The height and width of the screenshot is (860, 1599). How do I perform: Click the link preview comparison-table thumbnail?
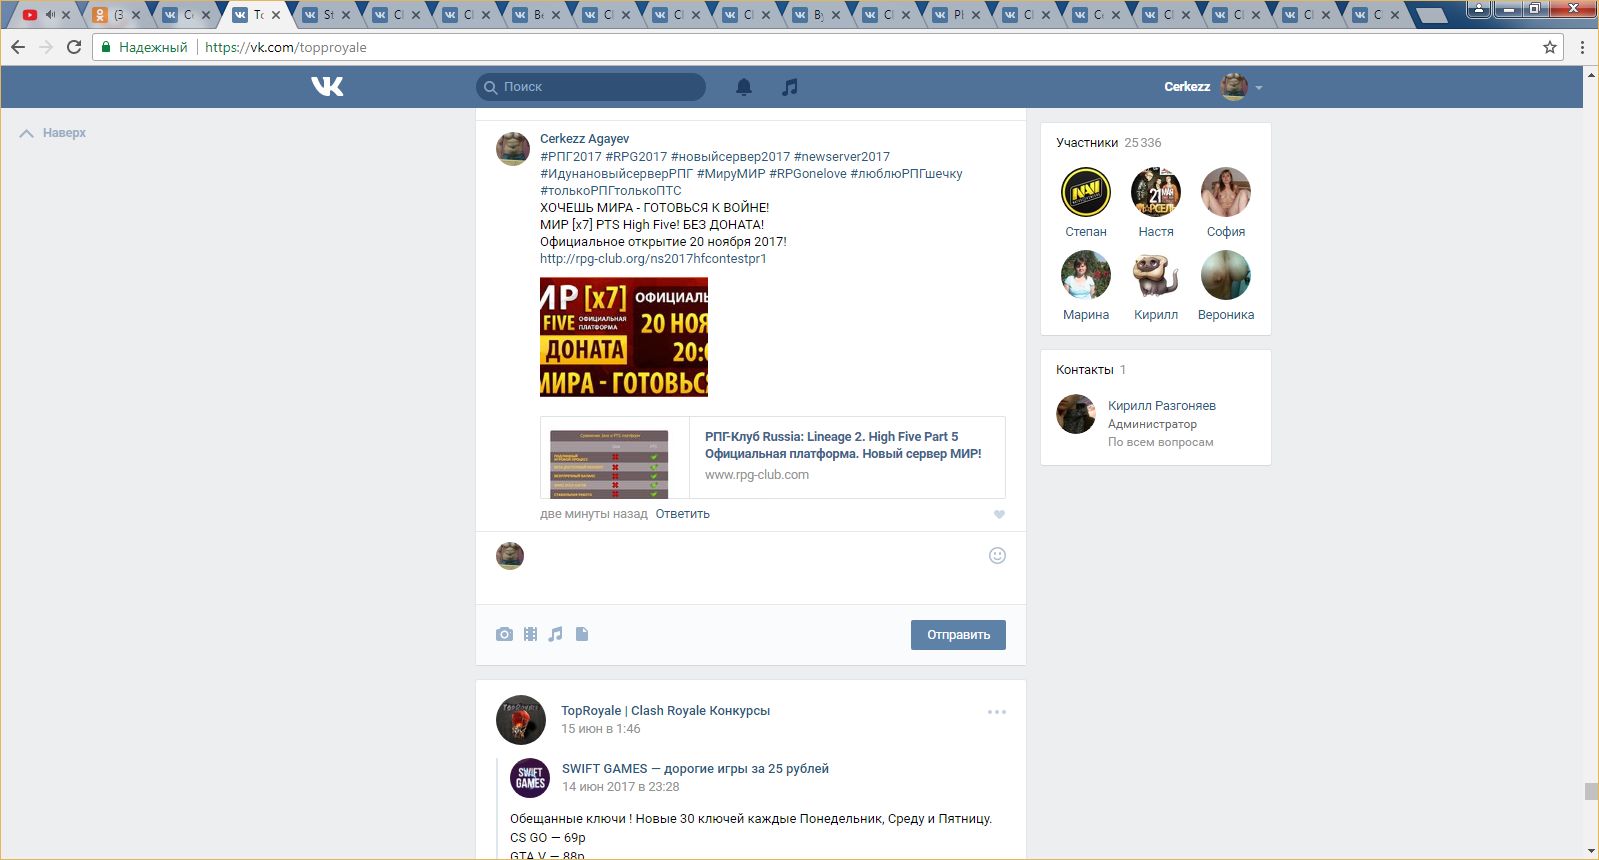tap(609, 464)
